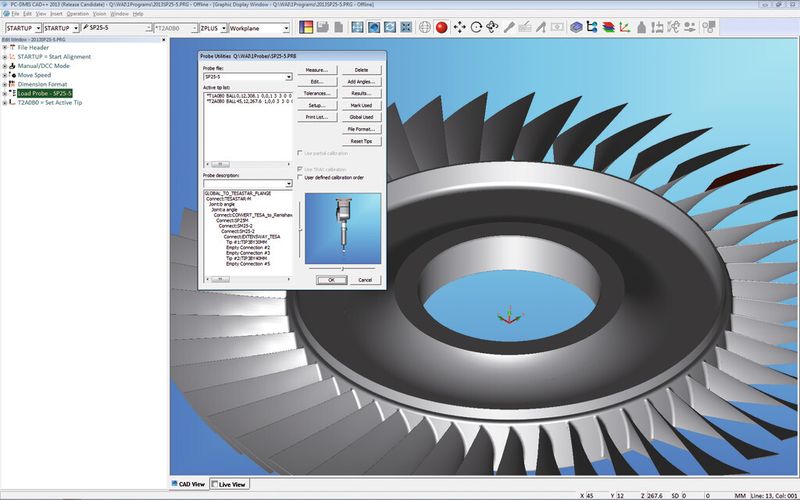Screen dimensions: 800x500
Task: Click the grayed-out copy page icon
Action: 338,28
